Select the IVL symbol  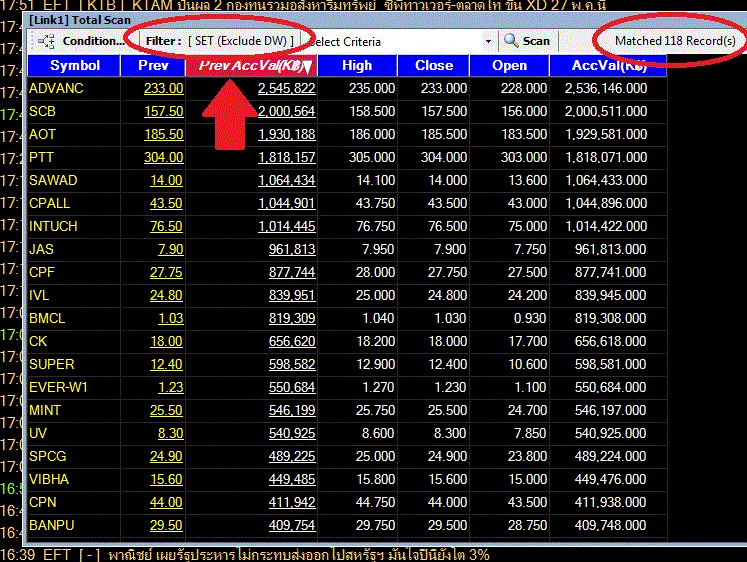pyautogui.click(x=39, y=295)
